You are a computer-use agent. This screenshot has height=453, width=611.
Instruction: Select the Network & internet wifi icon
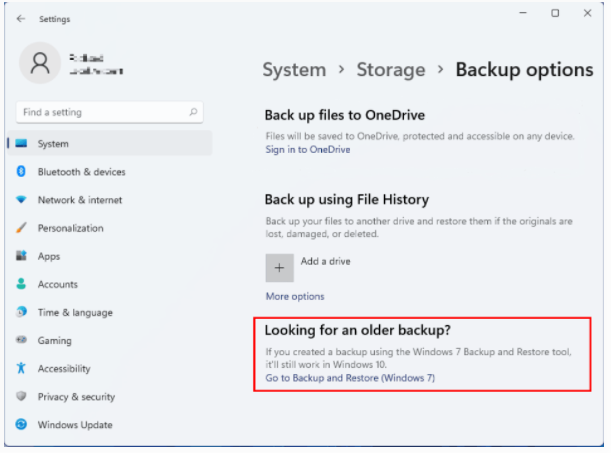[21, 200]
